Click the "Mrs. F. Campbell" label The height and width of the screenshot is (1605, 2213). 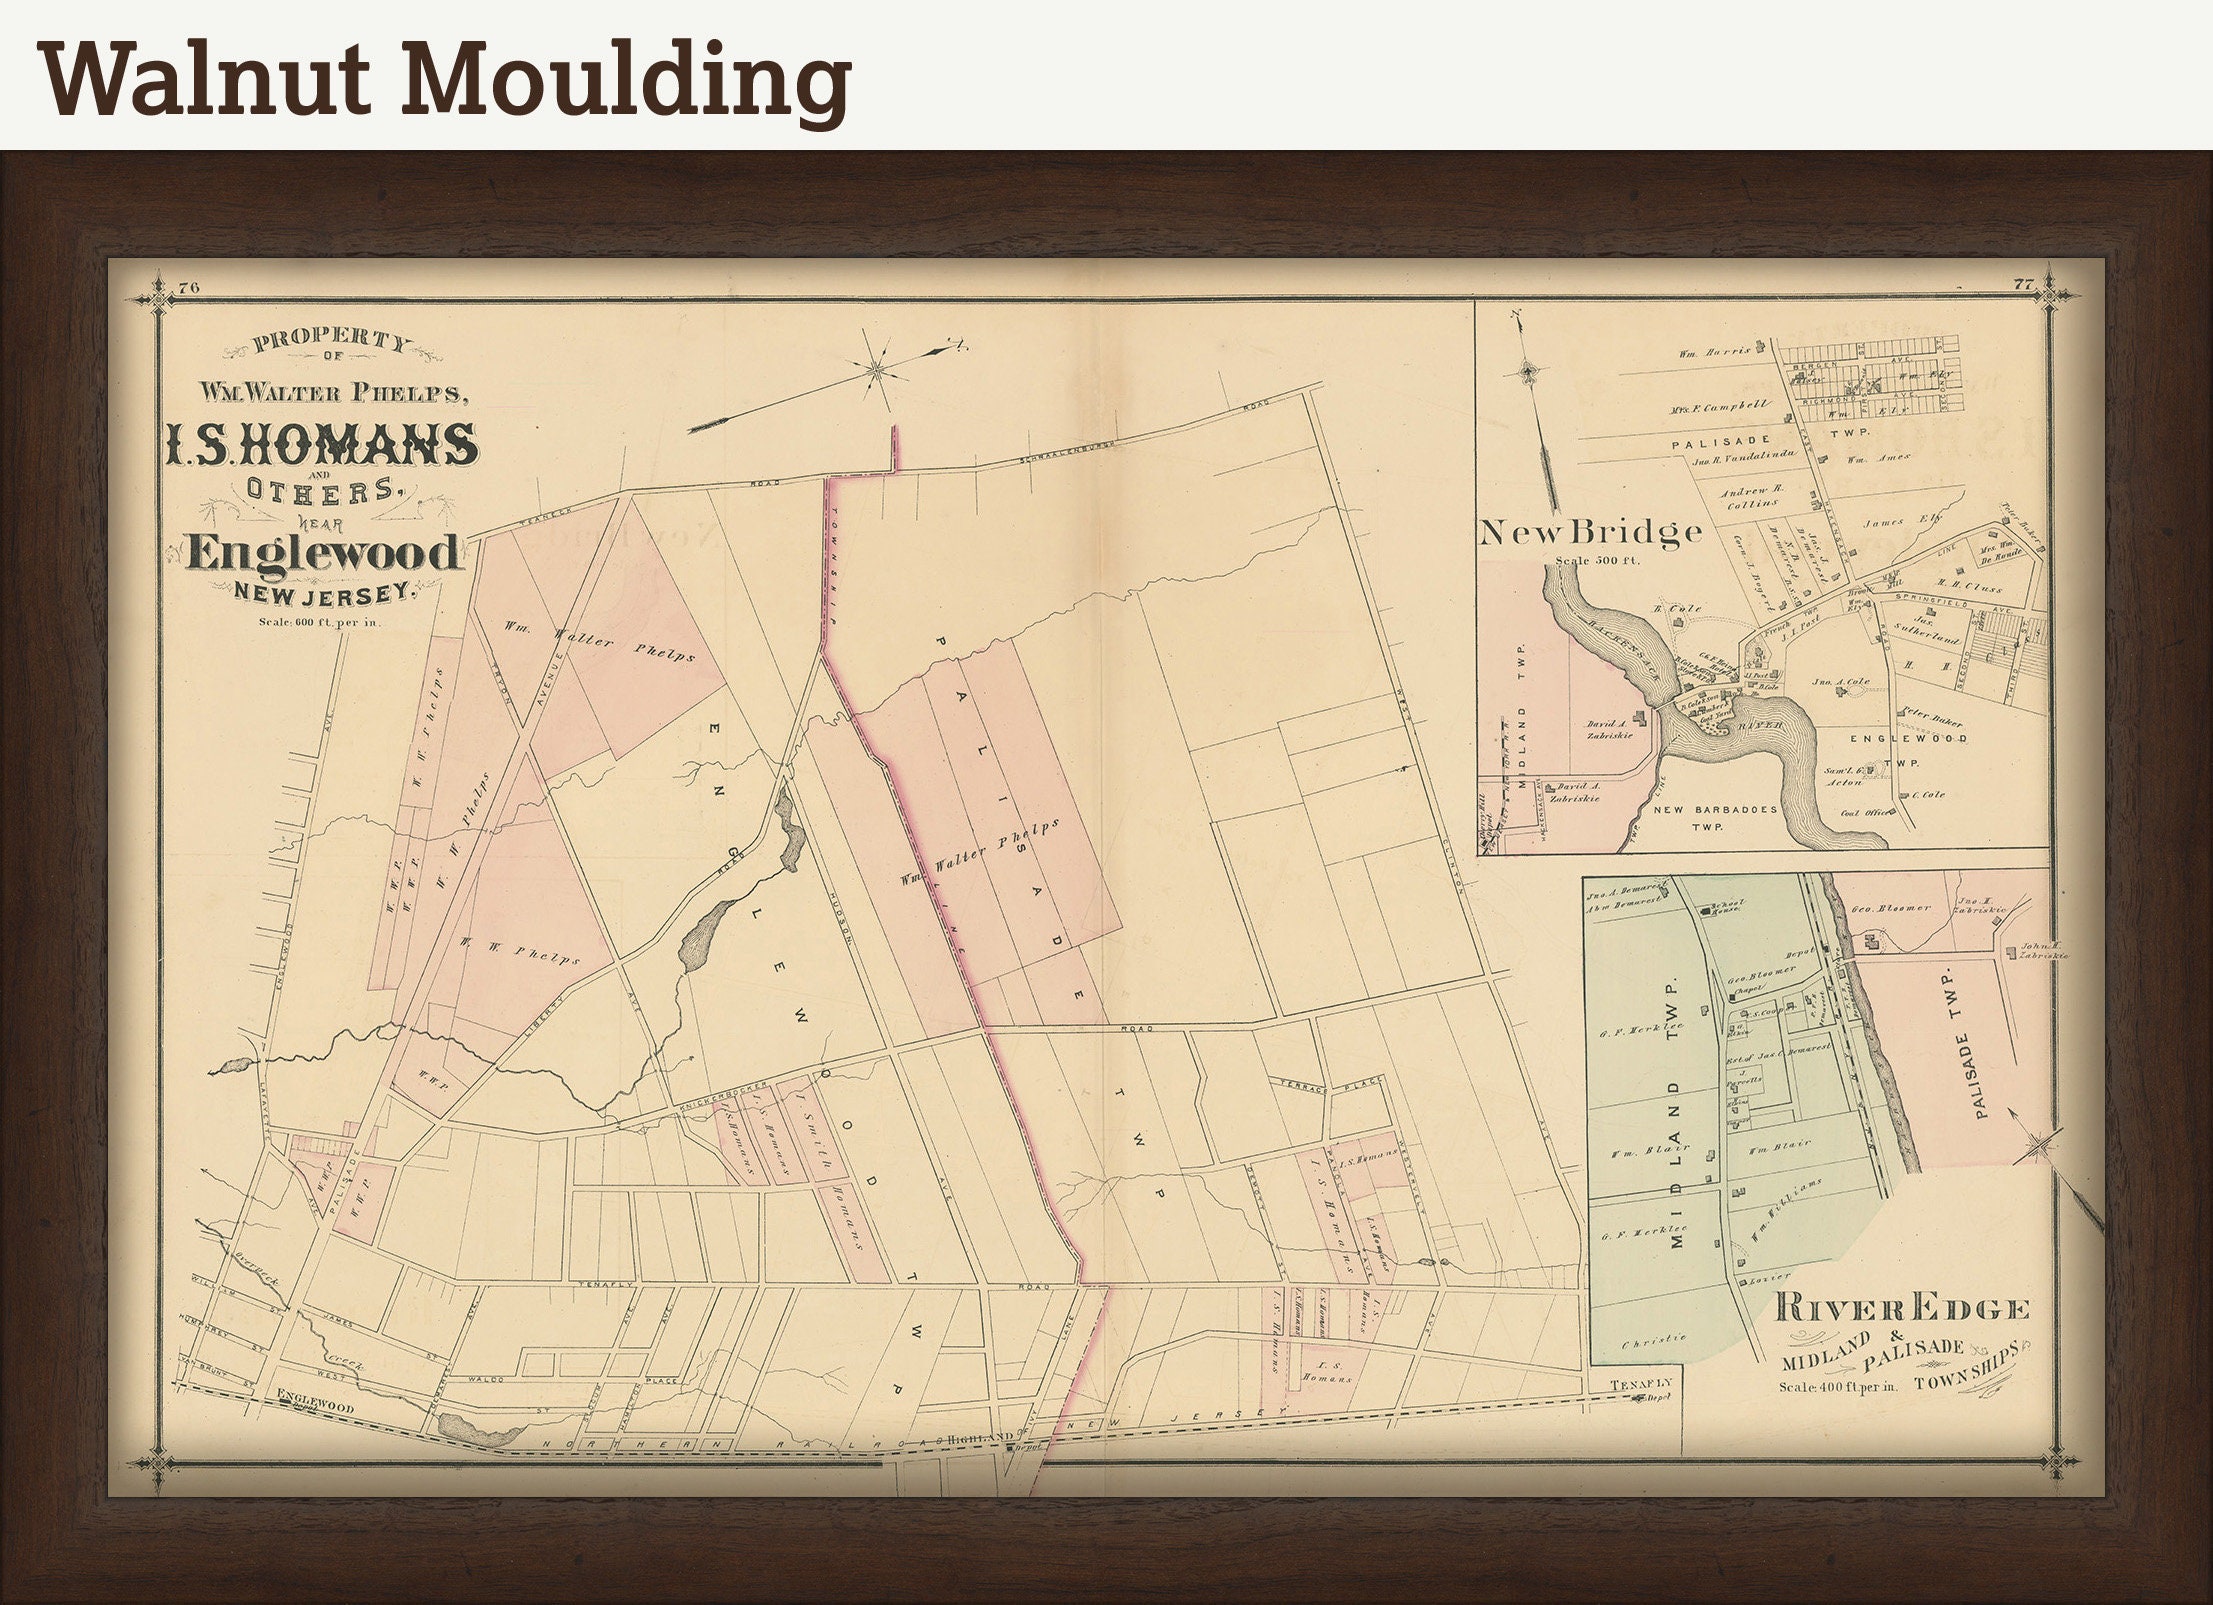(x=1719, y=407)
